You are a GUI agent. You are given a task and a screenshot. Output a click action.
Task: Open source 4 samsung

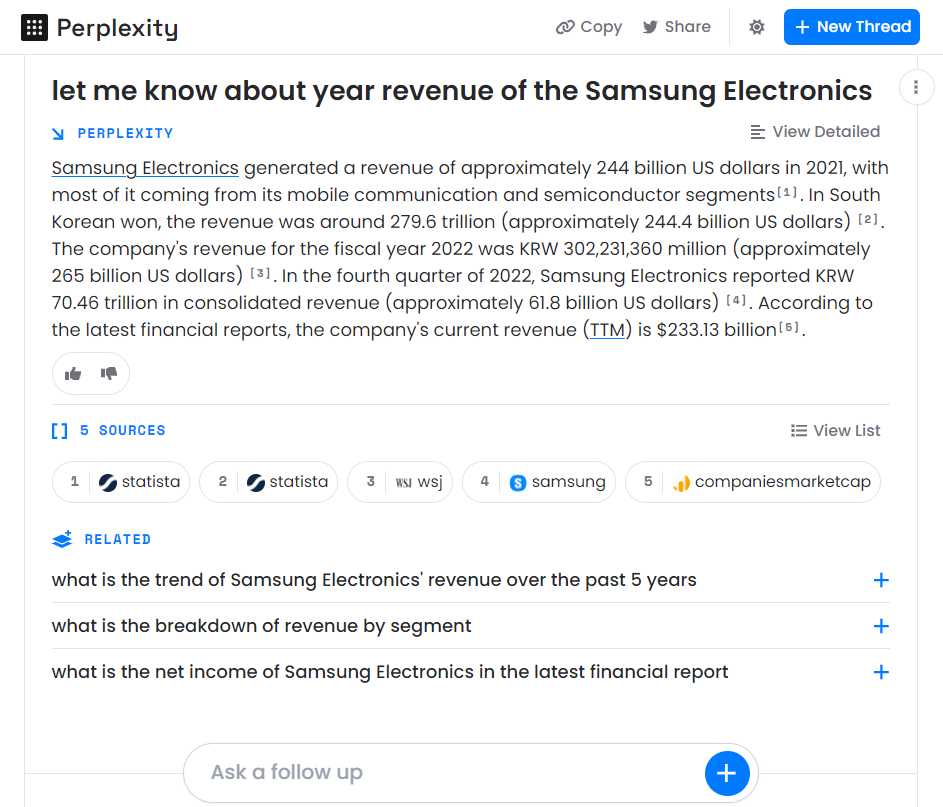click(x=539, y=482)
